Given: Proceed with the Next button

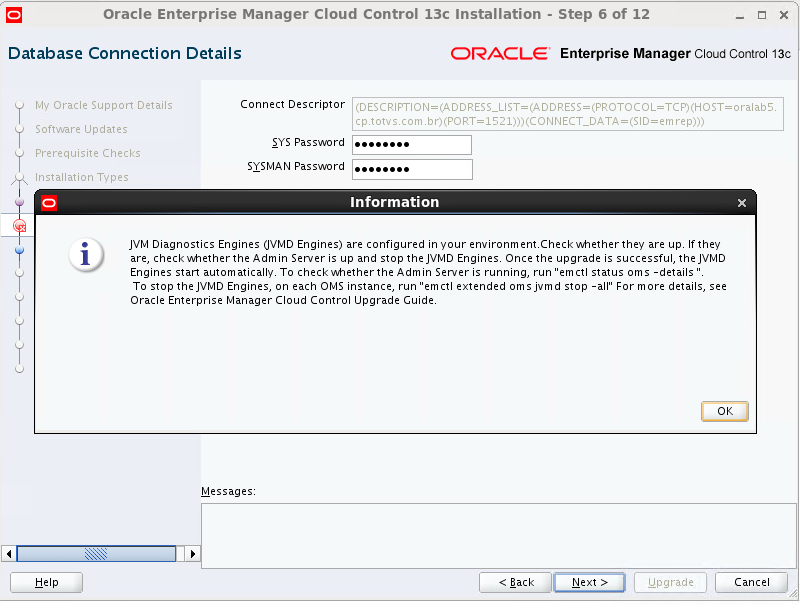Looking at the screenshot, I should click(x=589, y=582).
